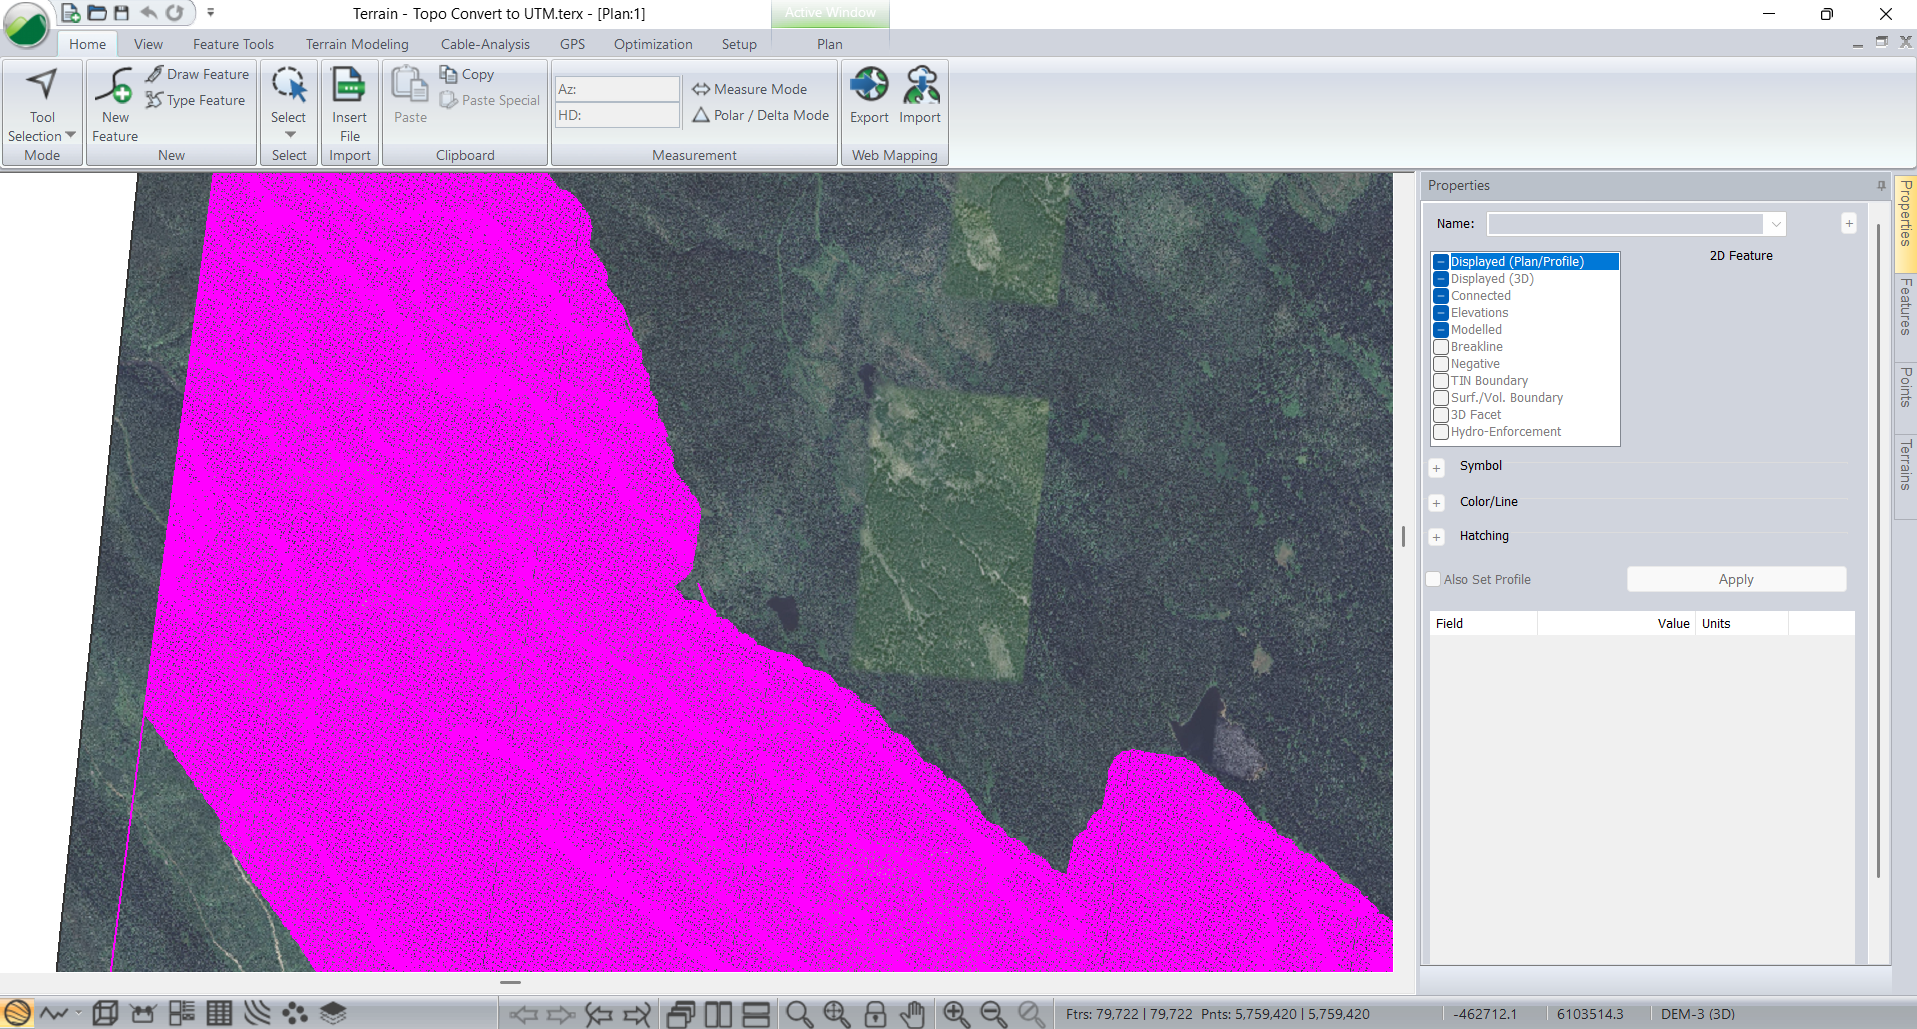
Task: Click the profile line tool icon
Action: pyautogui.click(x=55, y=1013)
